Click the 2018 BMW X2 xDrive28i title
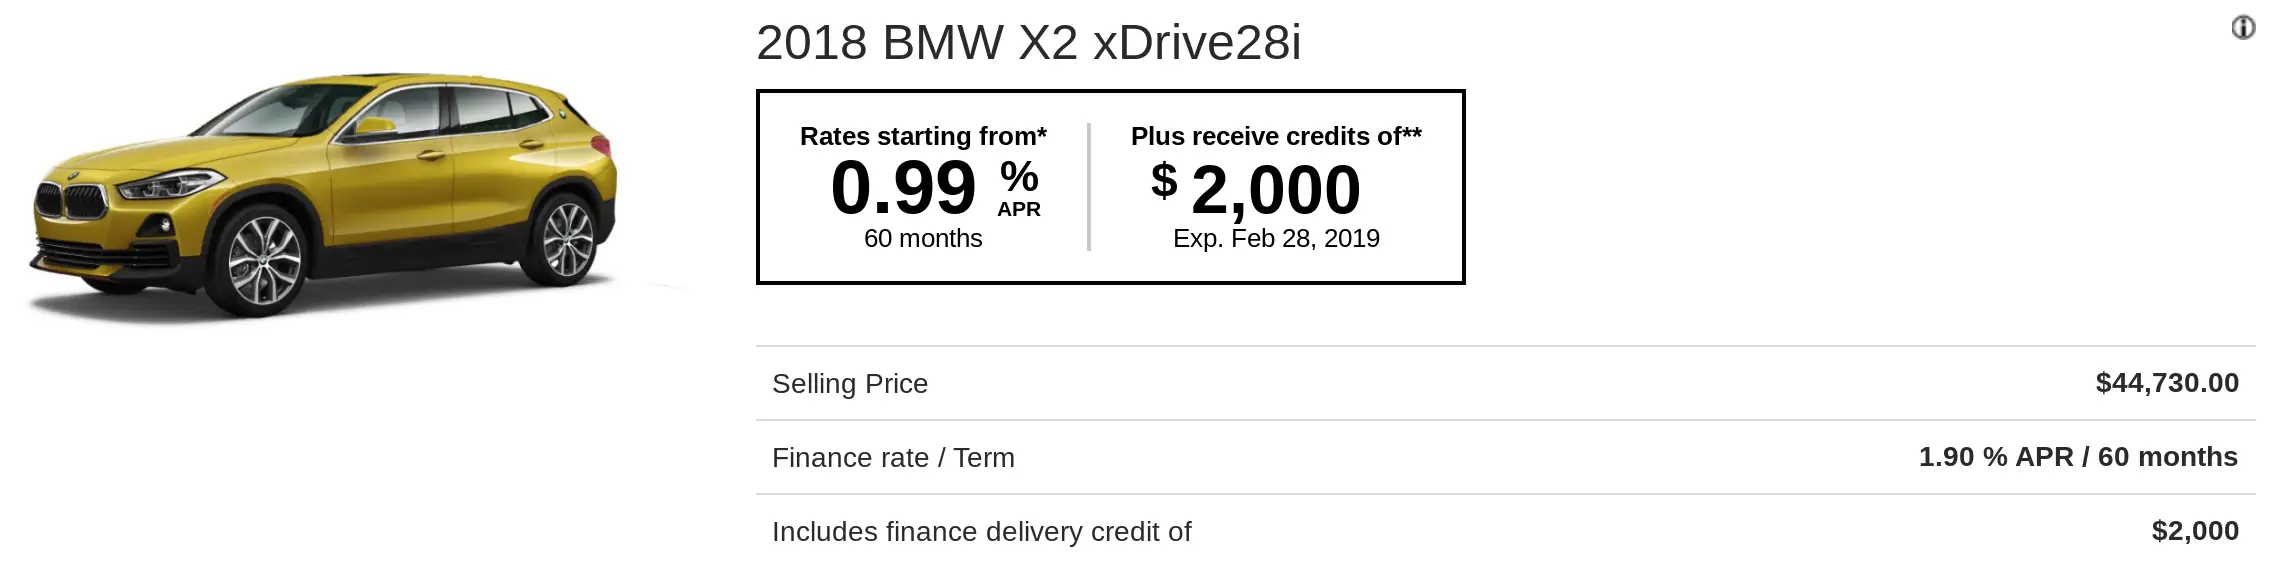Screen dimensions: 2270x576 (1029, 43)
